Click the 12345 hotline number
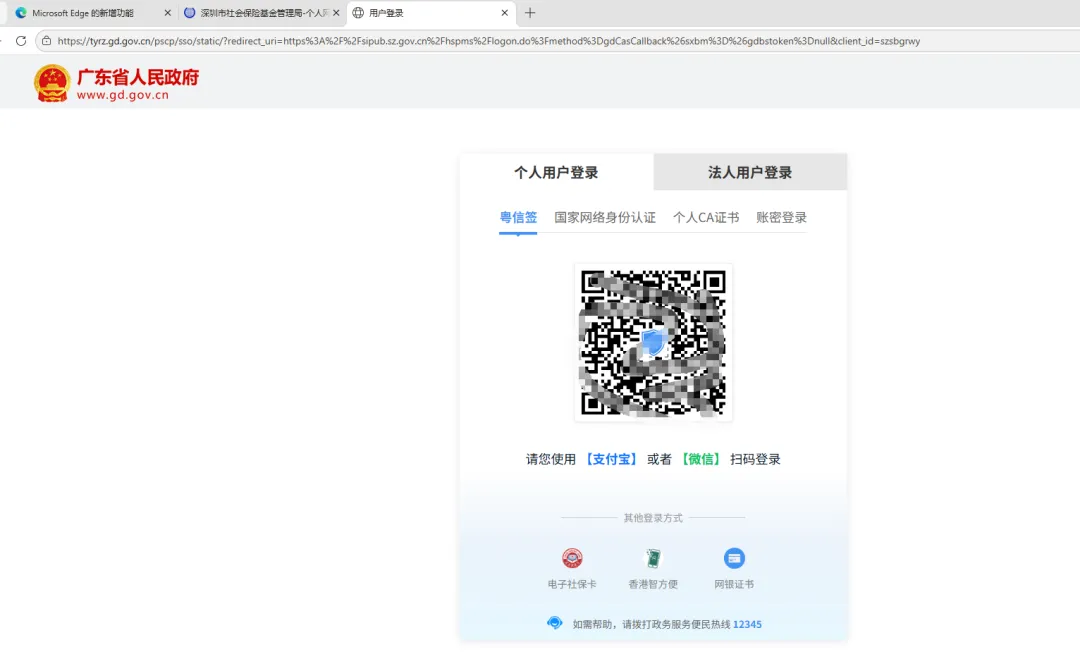Viewport: 1080px width, 671px height. [x=747, y=624]
